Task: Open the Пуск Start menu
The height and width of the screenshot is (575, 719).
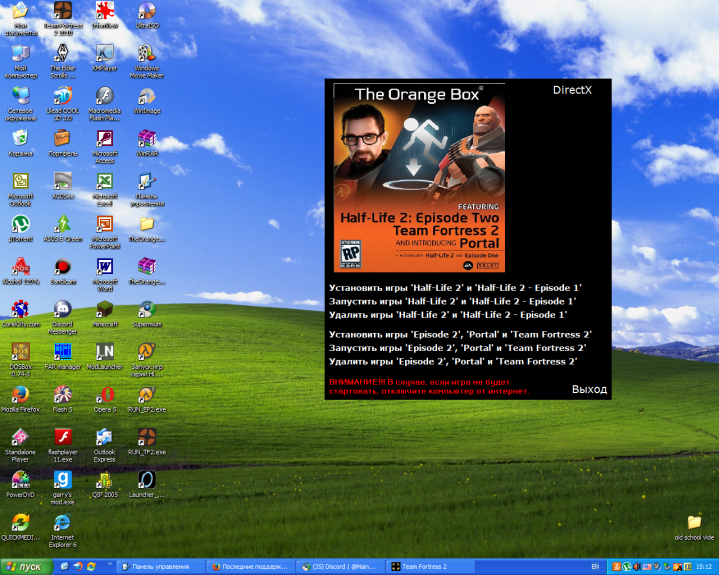Action: coord(25,566)
